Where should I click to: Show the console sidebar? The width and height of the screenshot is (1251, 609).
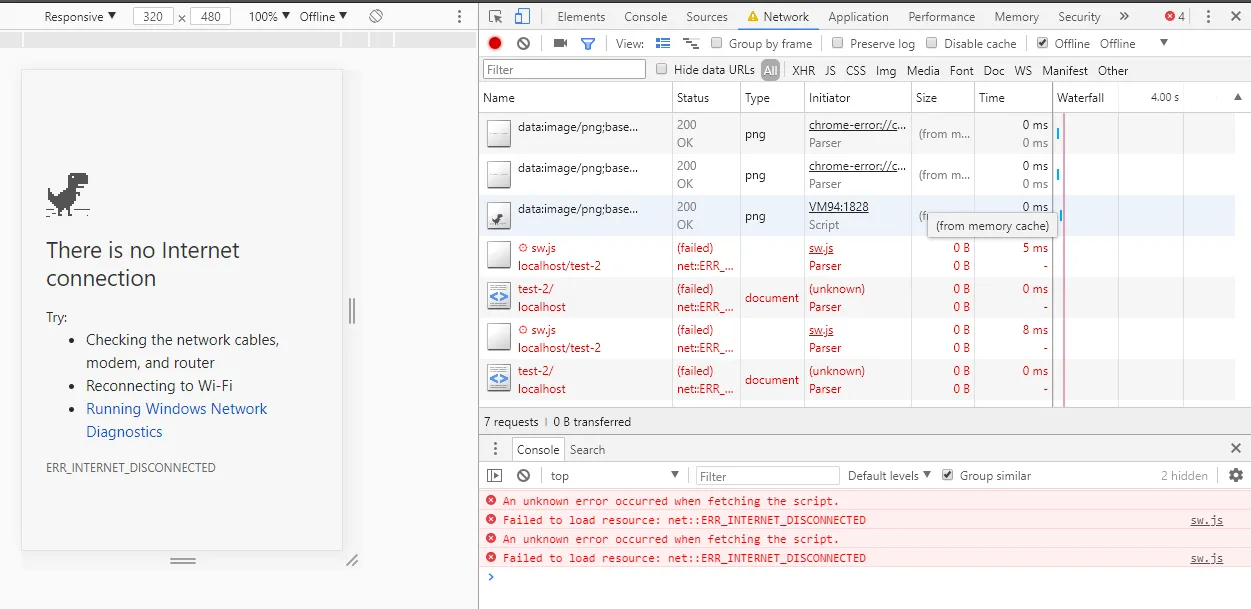pyautogui.click(x=495, y=476)
